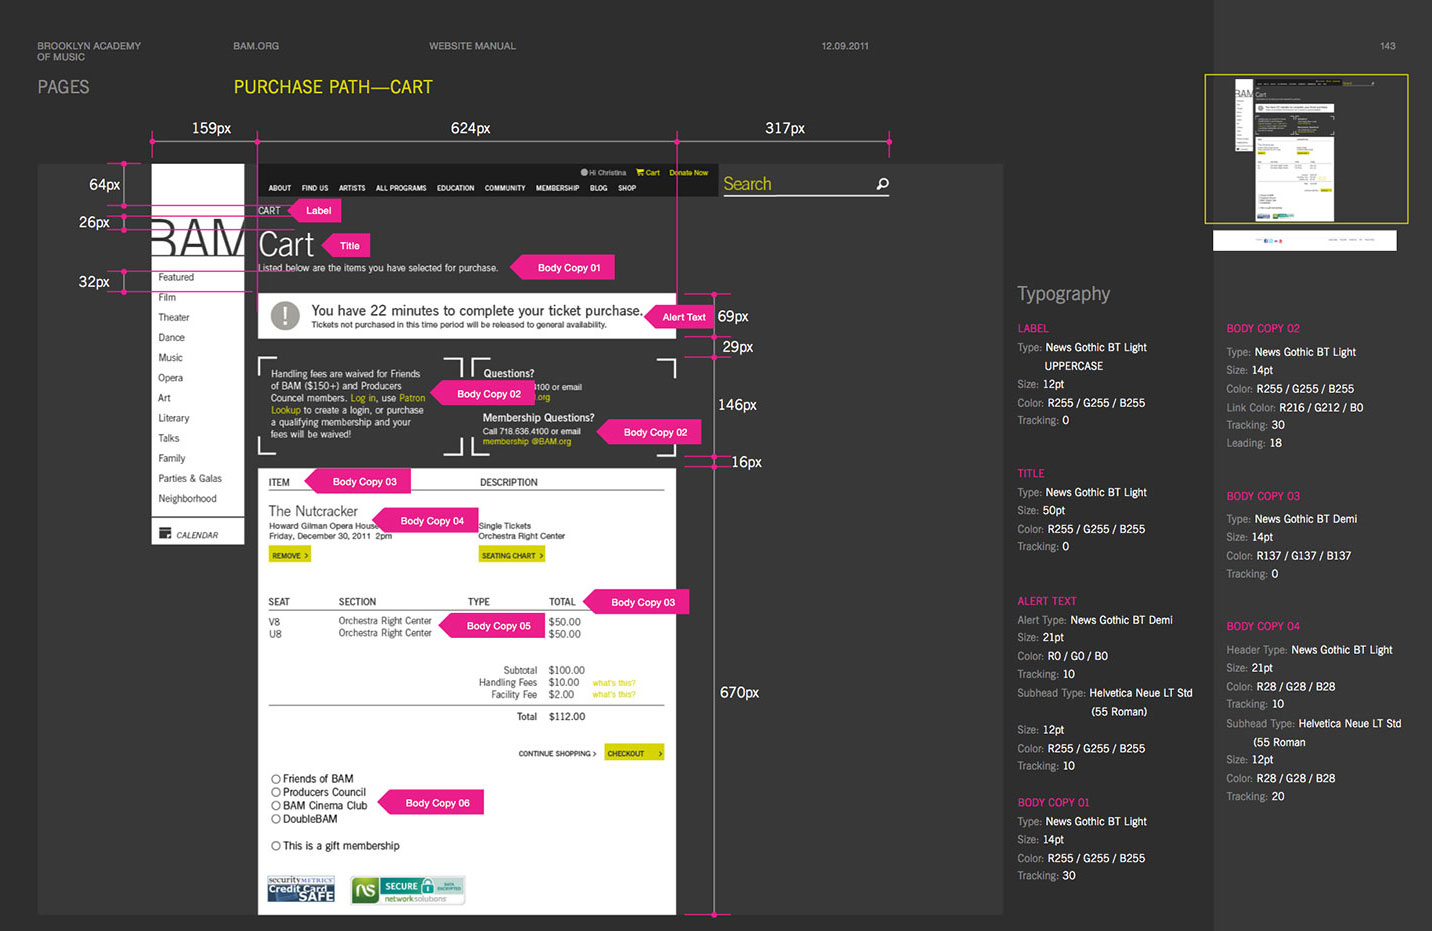
Task: Select the Friends of BAM radio button
Action: [276, 779]
